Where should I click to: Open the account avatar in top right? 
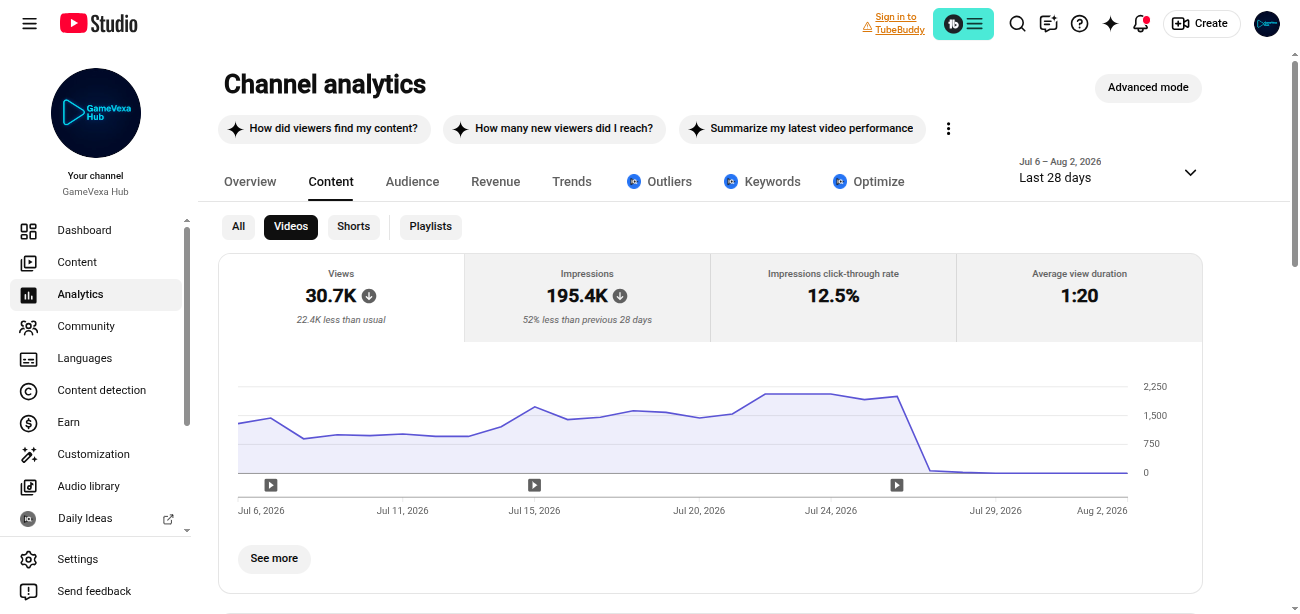pos(1267,24)
